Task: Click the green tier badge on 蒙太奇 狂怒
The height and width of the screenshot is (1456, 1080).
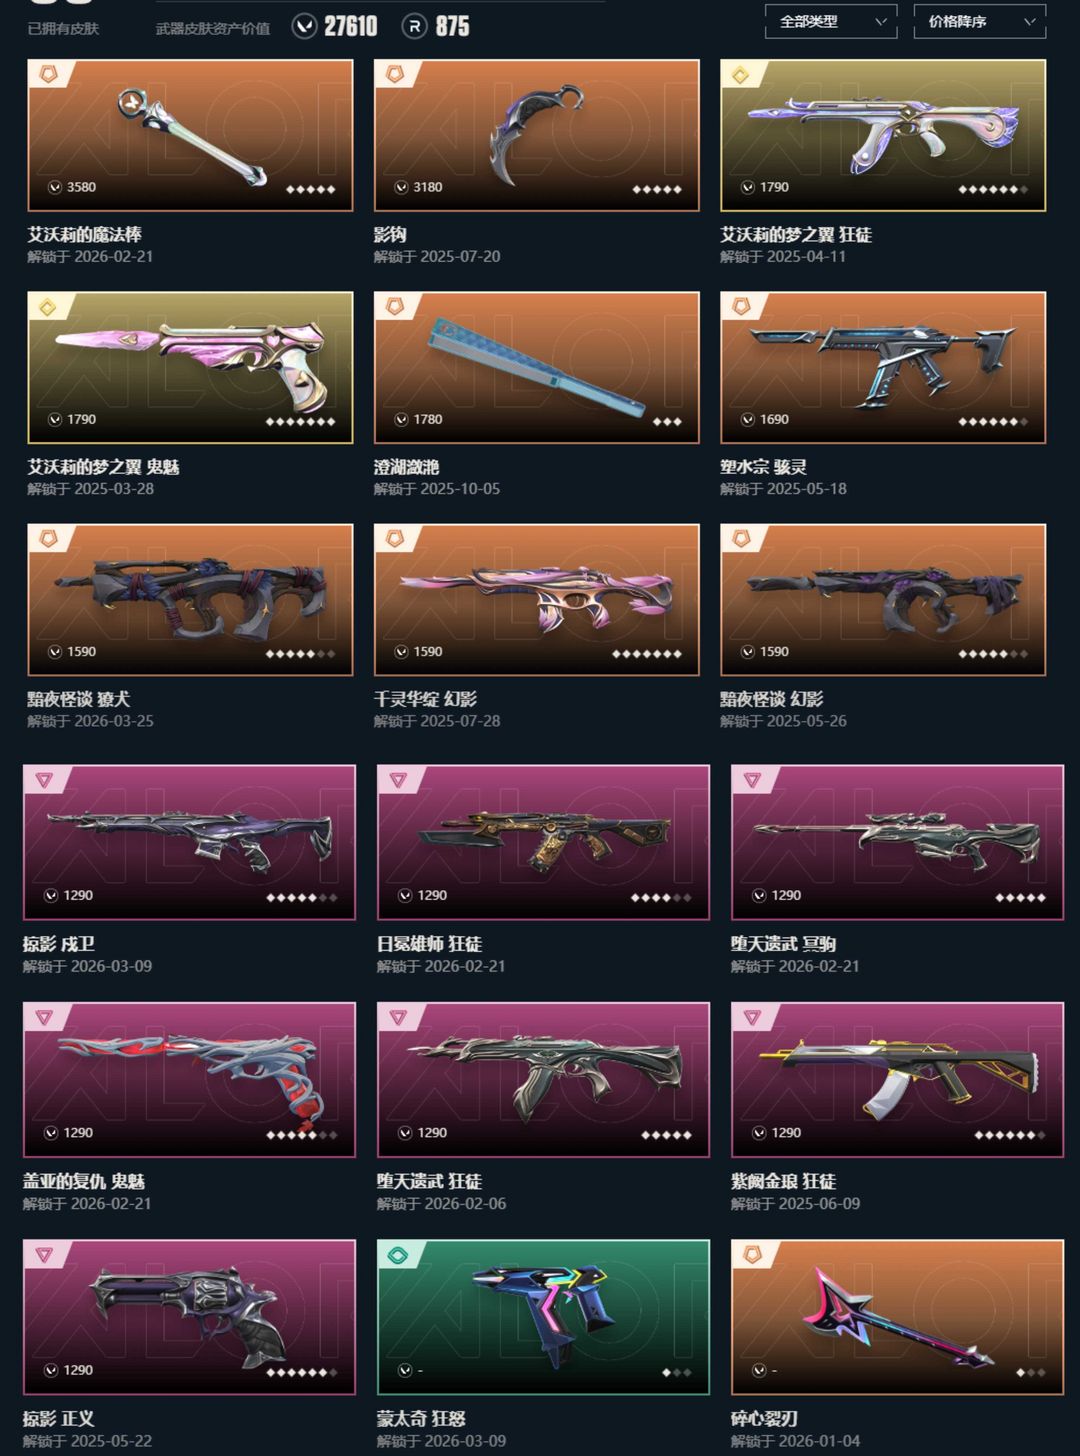Action: [397, 1255]
